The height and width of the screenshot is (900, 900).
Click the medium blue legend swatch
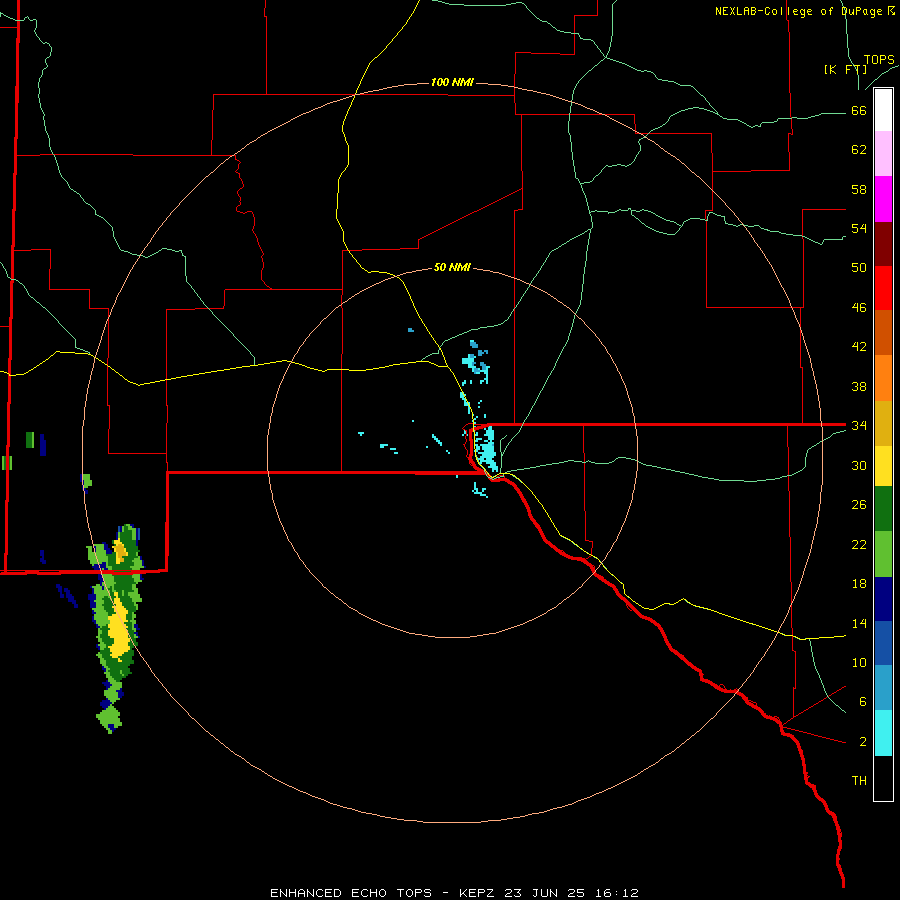click(883, 643)
